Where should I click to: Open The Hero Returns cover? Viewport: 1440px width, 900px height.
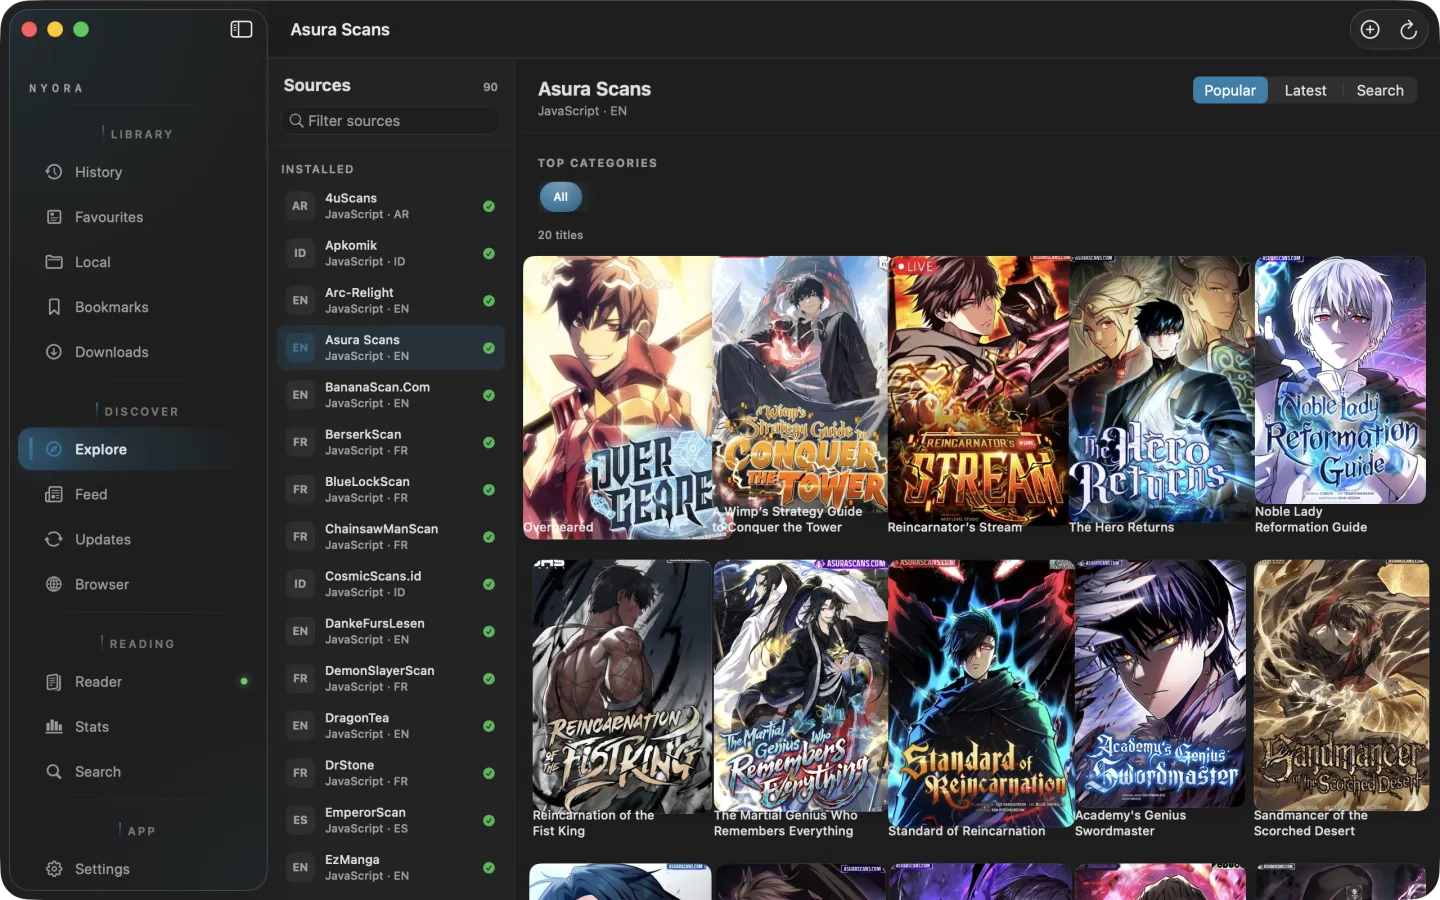(x=1160, y=388)
